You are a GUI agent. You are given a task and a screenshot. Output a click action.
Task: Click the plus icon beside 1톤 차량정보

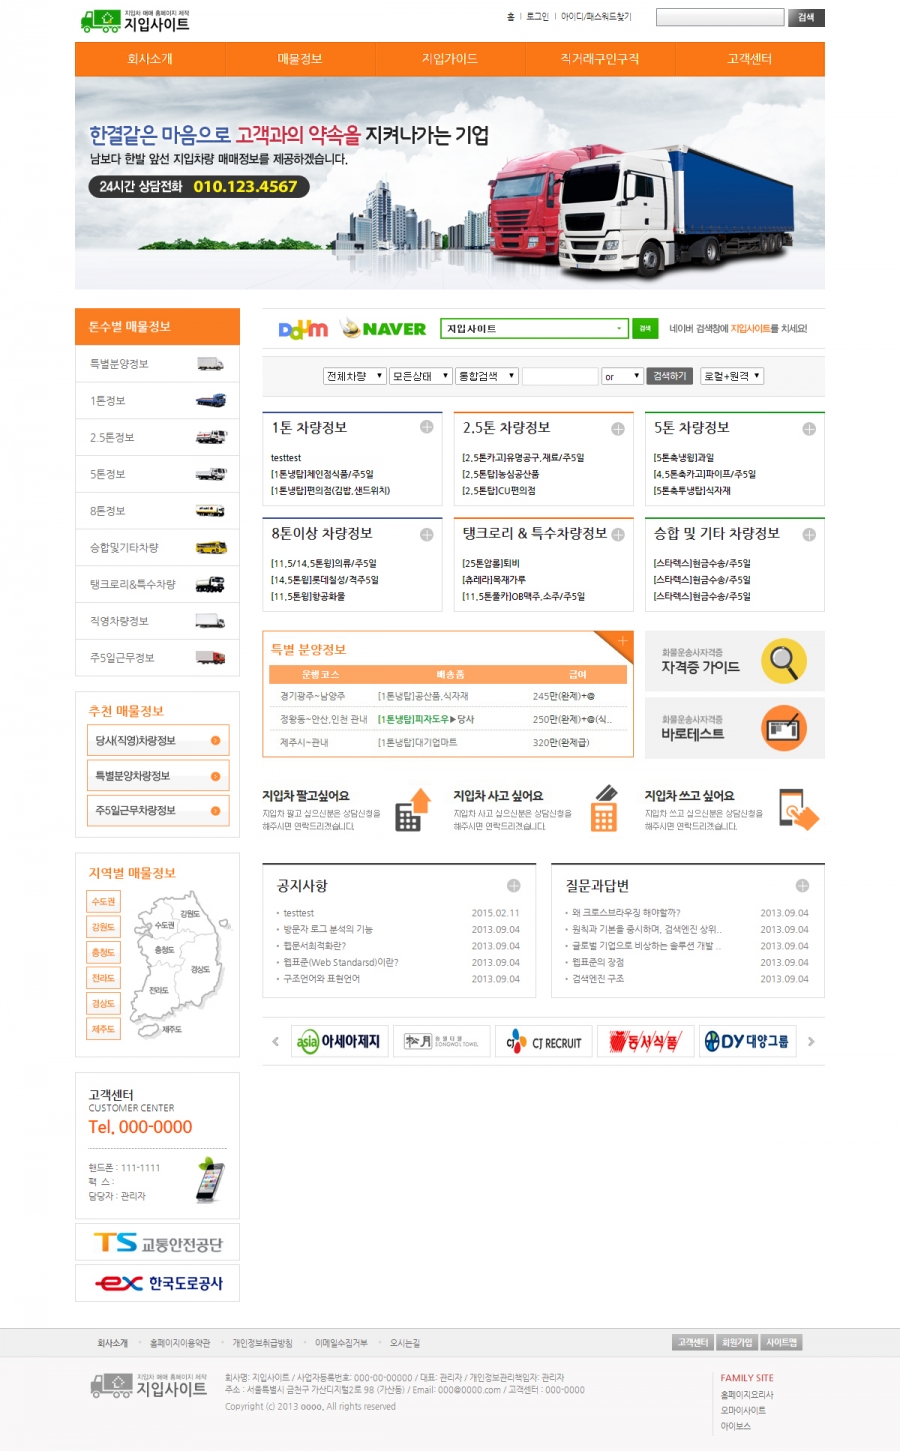[x=426, y=428]
